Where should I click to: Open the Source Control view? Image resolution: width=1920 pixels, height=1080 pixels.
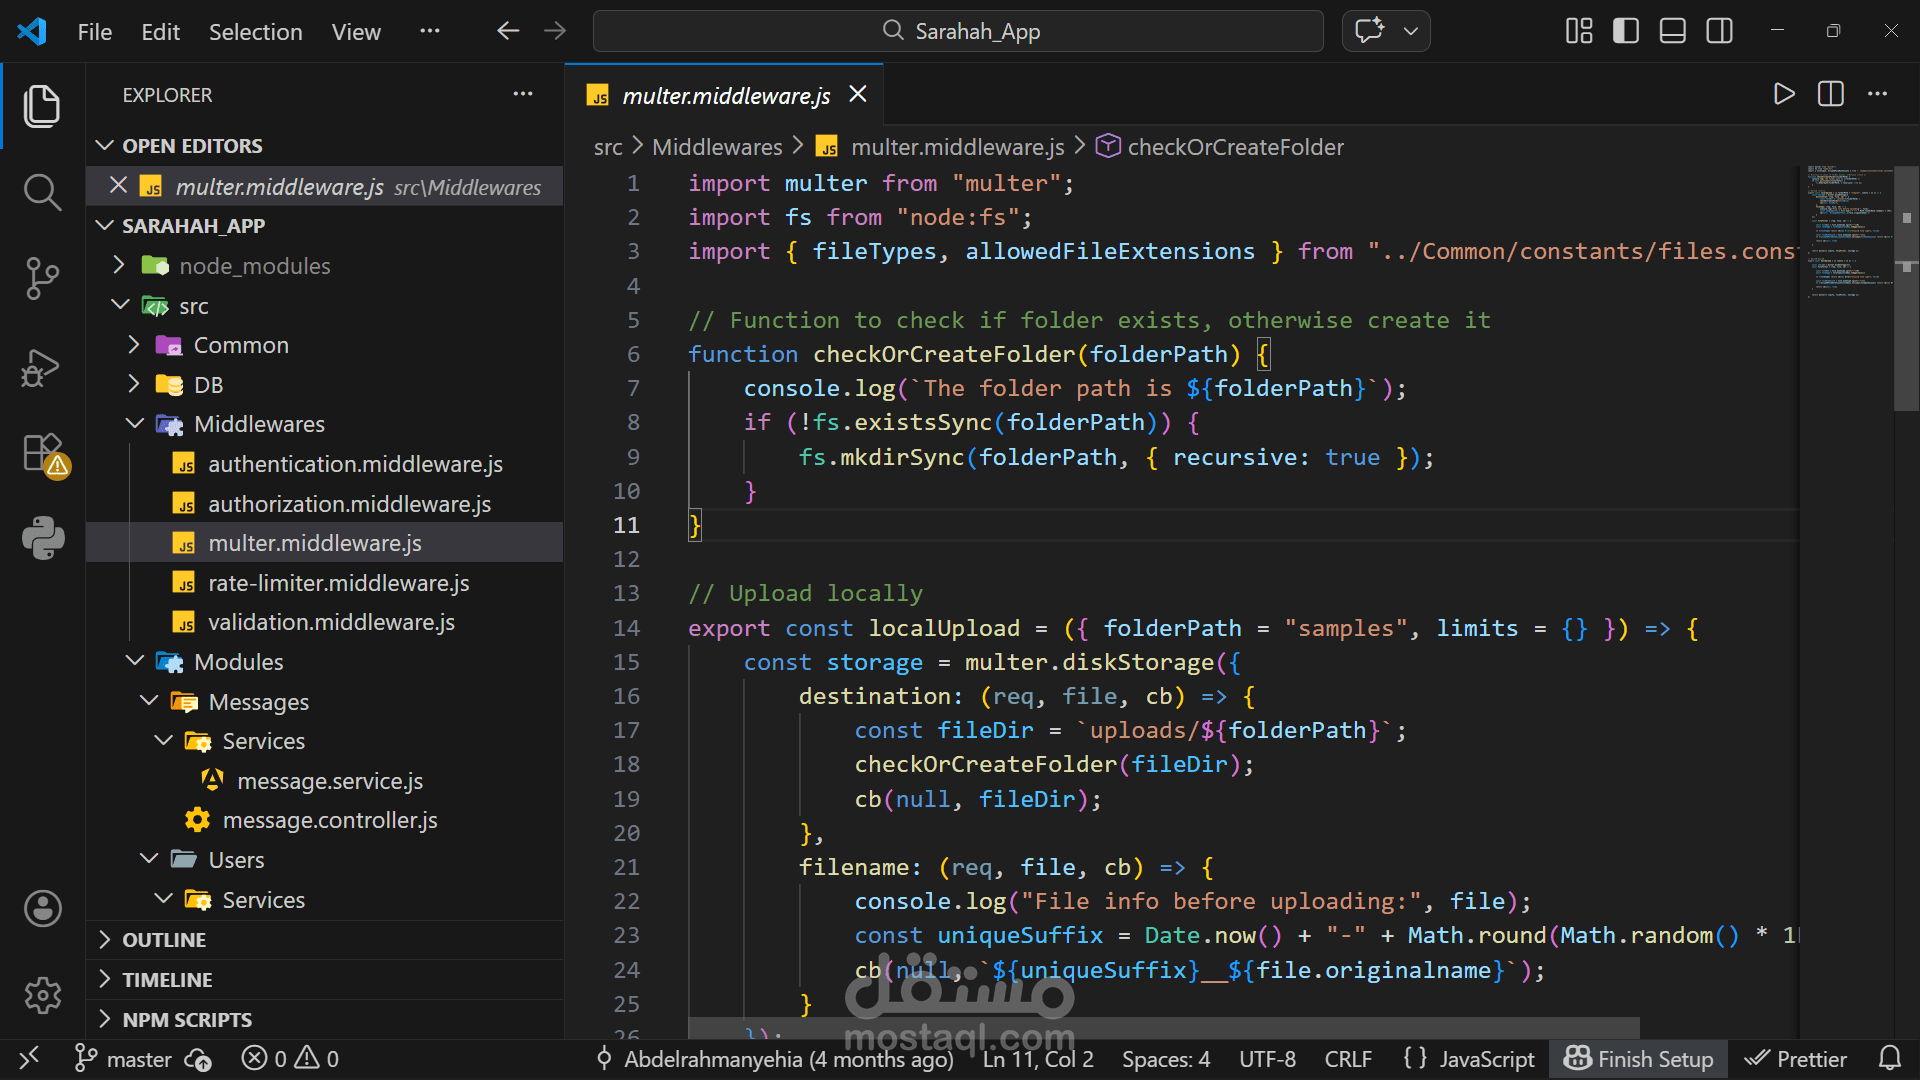point(42,278)
